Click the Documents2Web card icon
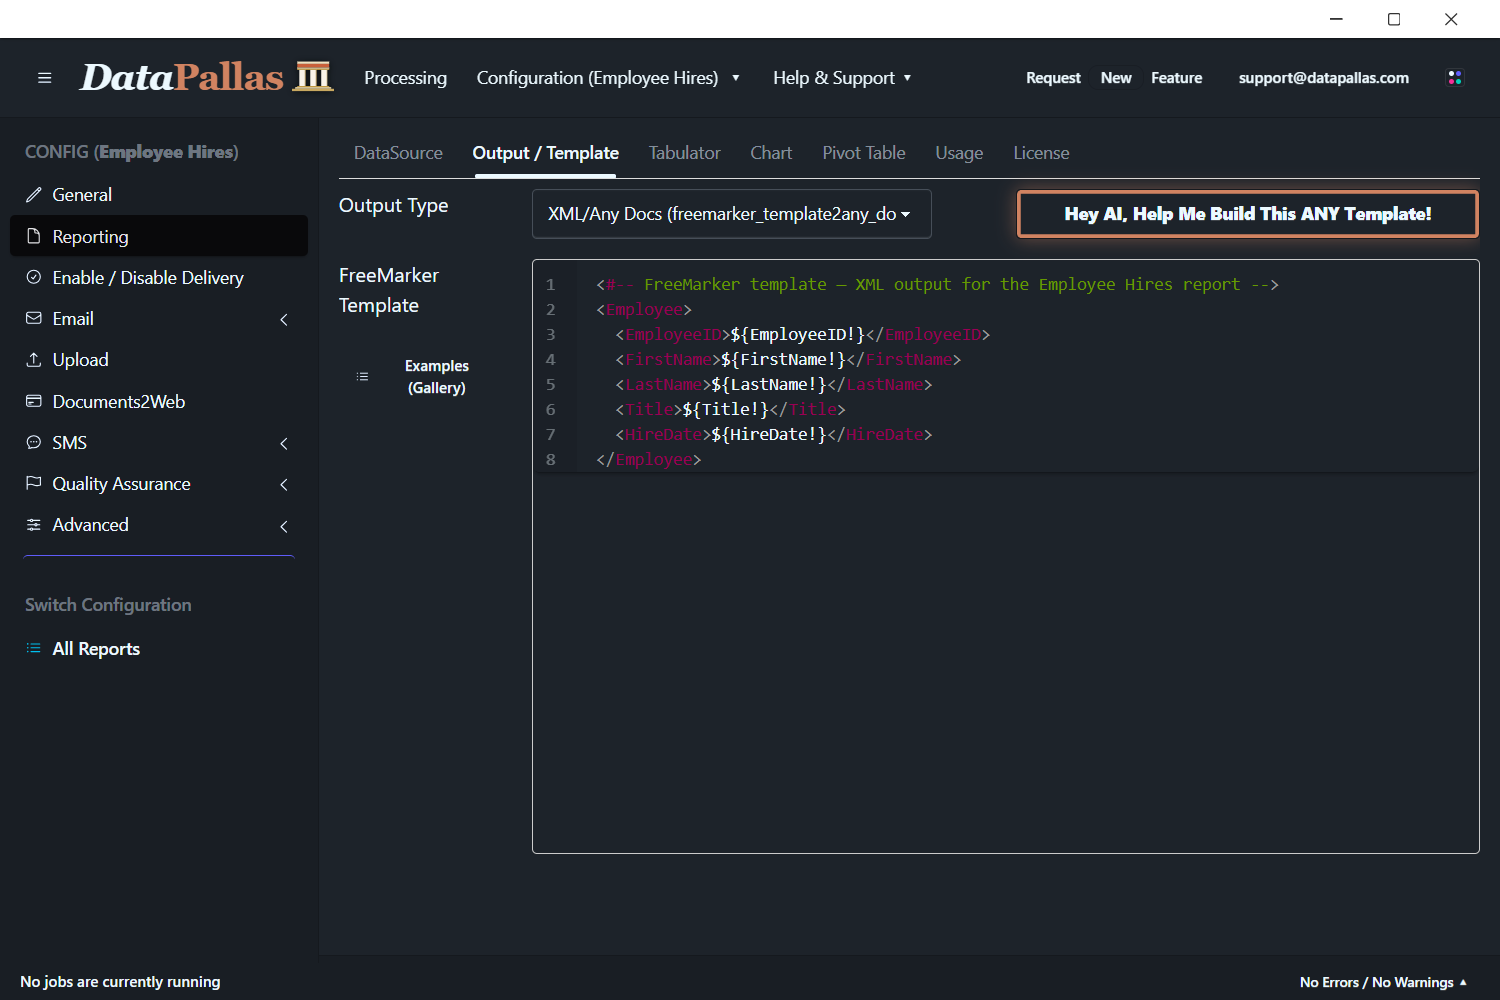1500x1000 pixels. (x=34, y=401)
